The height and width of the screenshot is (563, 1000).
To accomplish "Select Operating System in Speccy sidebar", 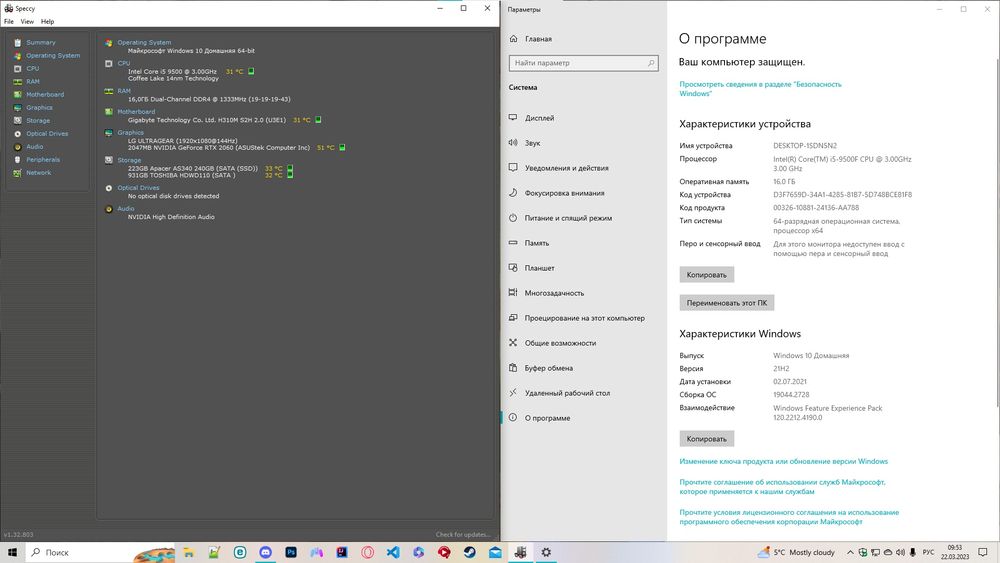I will tap(53, 55).
